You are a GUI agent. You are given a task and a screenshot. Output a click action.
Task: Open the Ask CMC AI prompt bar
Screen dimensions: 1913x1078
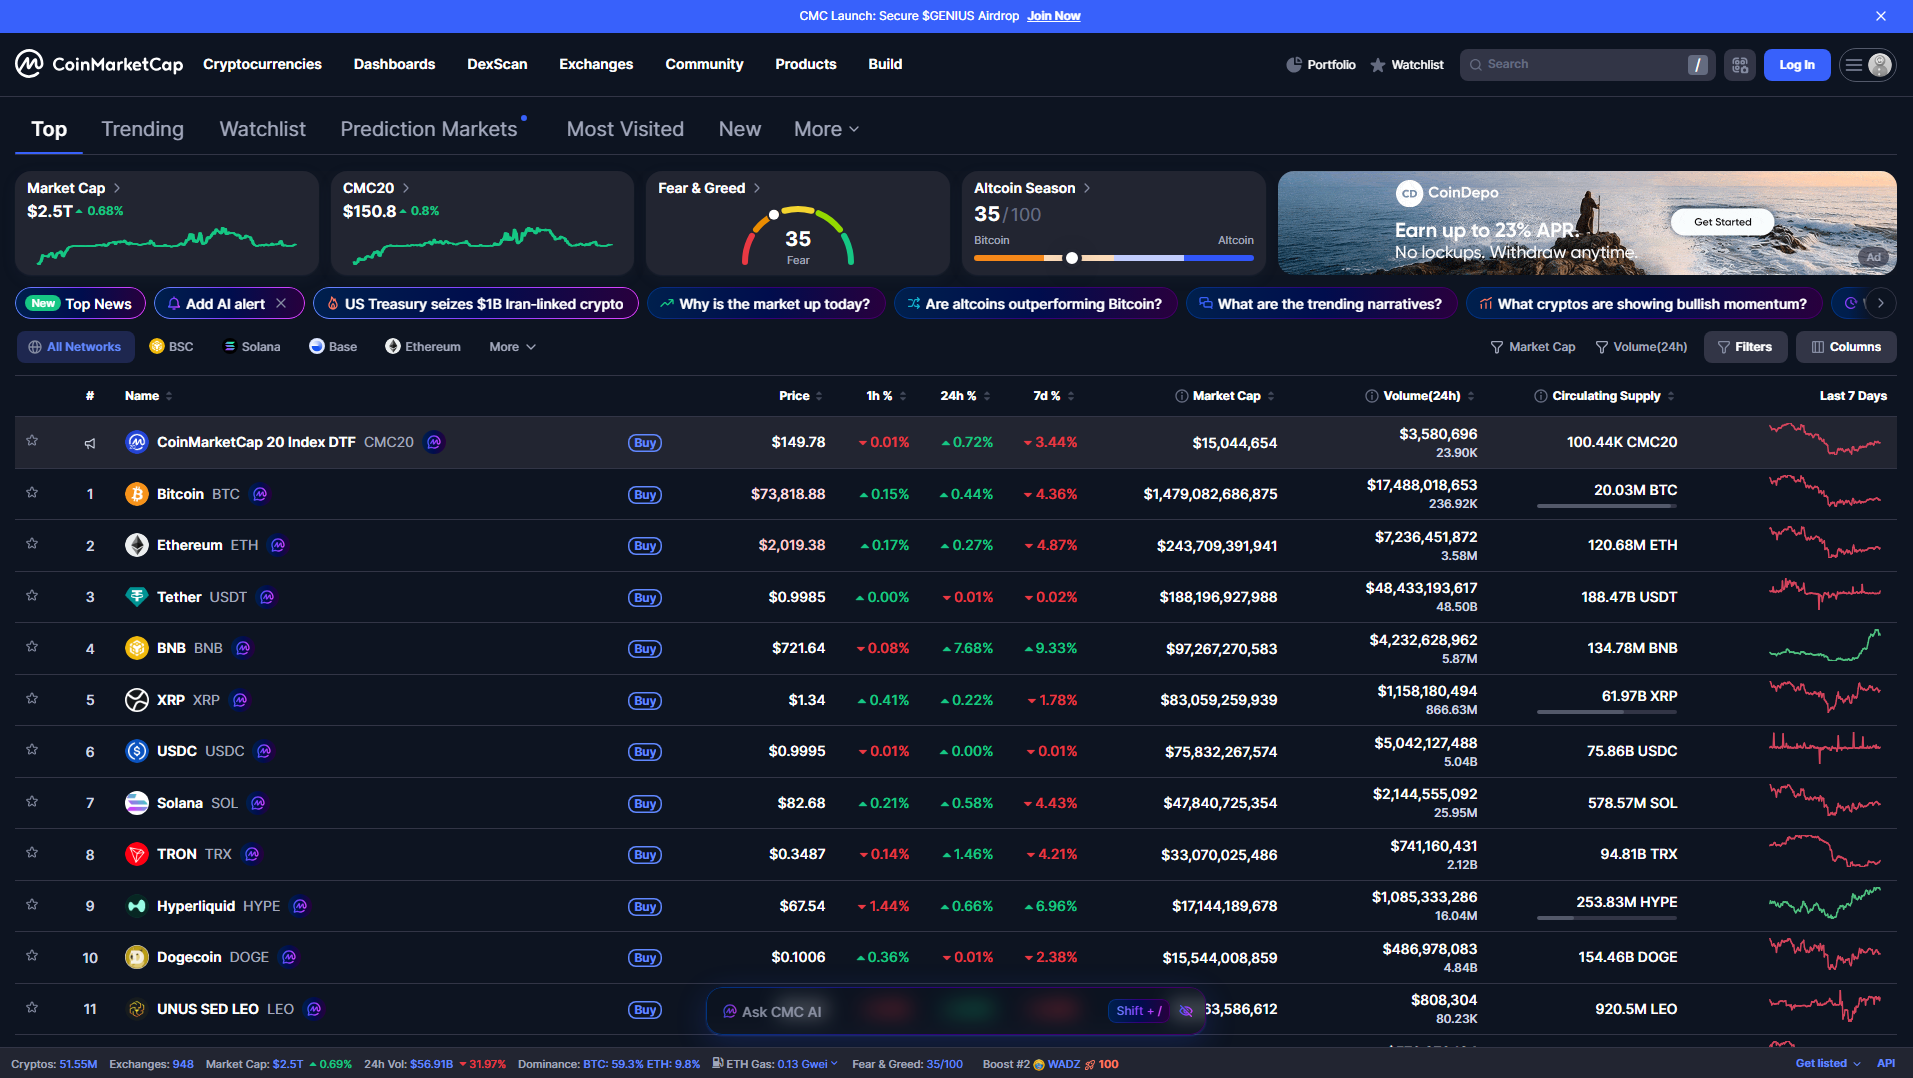click(955, 1011)
